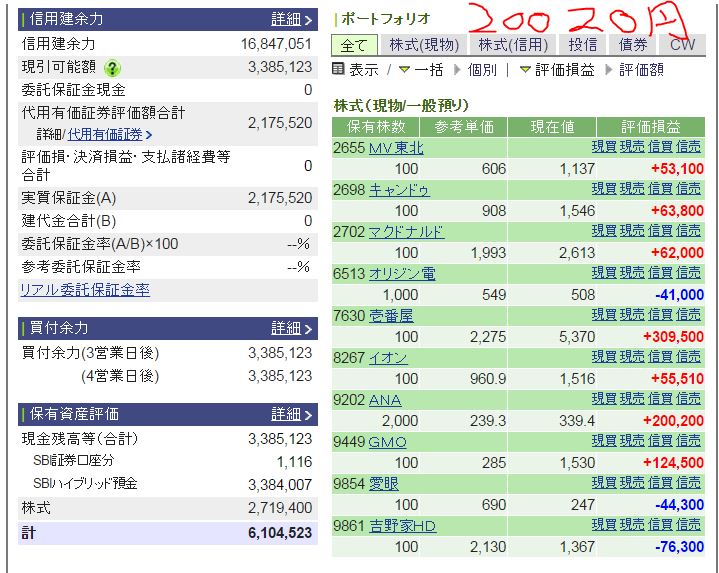Open the イオン stock link
Screen dimensions: 719x573
pyautogui.click(x=388, y=358)
